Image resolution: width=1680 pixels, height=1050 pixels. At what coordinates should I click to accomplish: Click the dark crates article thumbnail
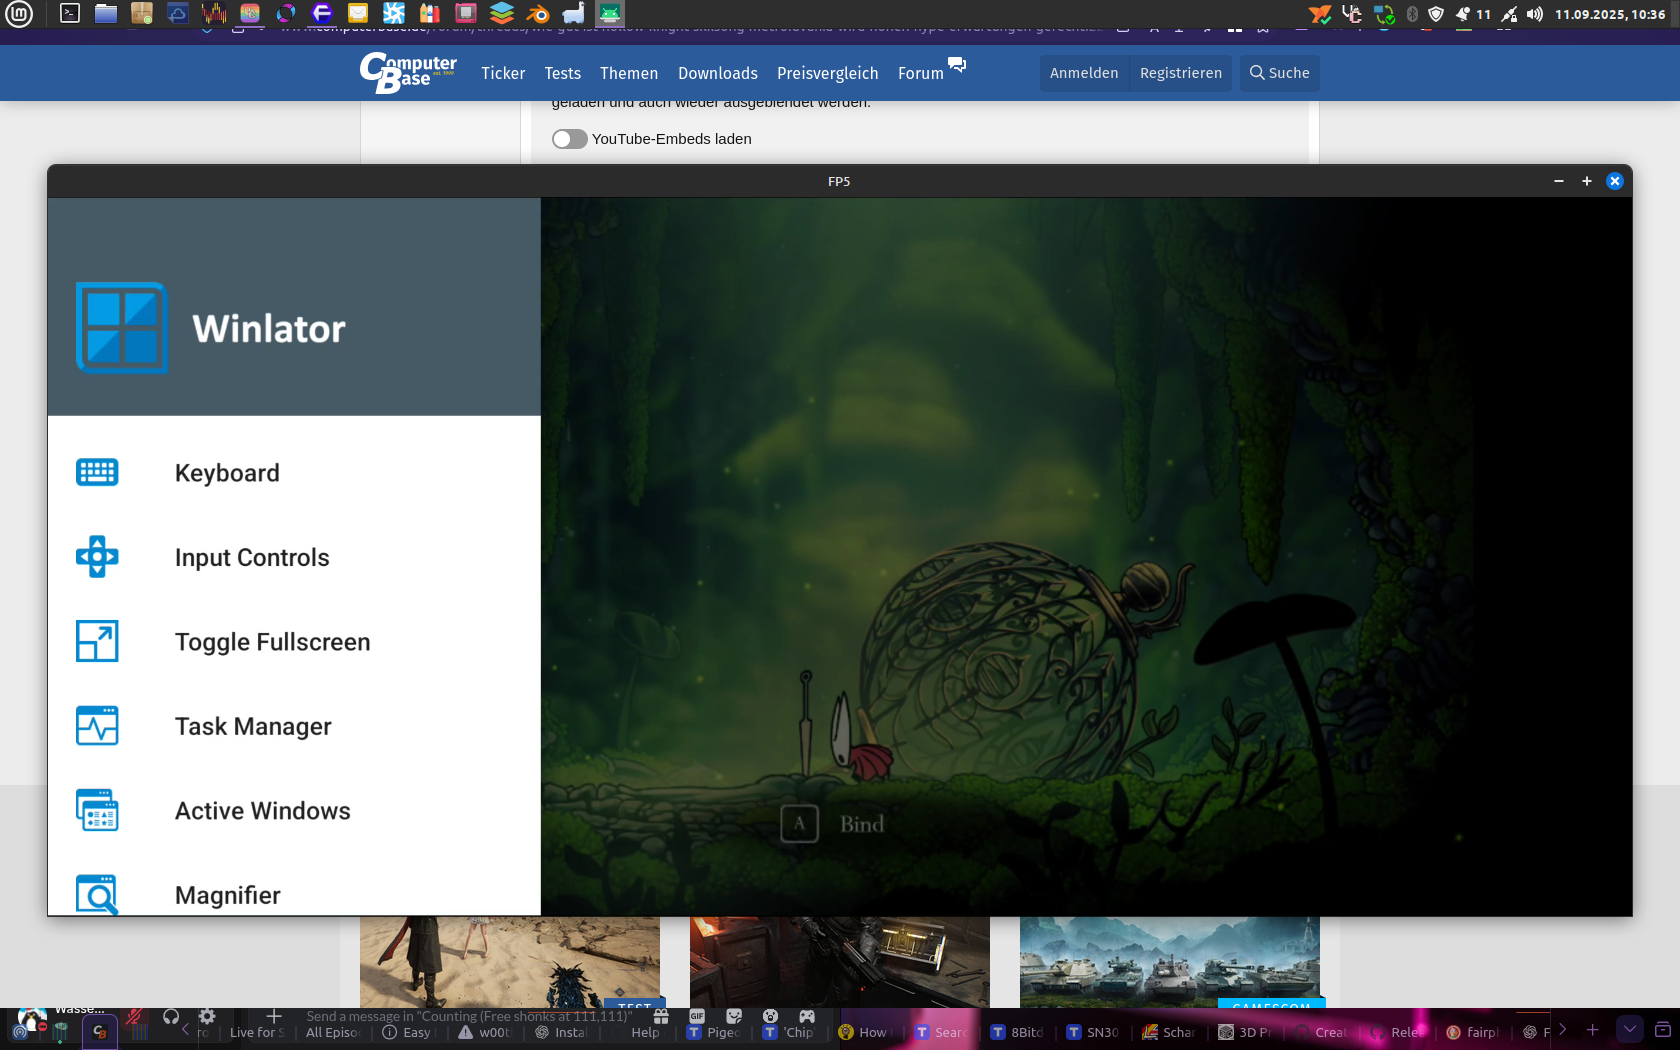tap(840, 962)
